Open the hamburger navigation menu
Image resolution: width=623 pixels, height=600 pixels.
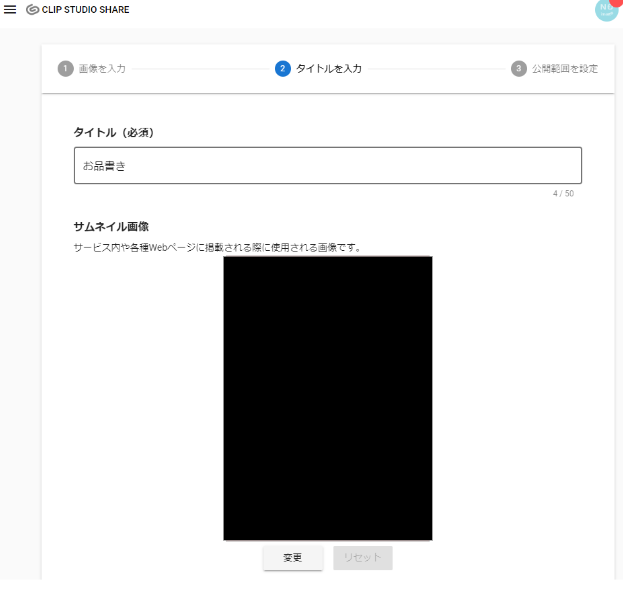click(x=10, y=10)
